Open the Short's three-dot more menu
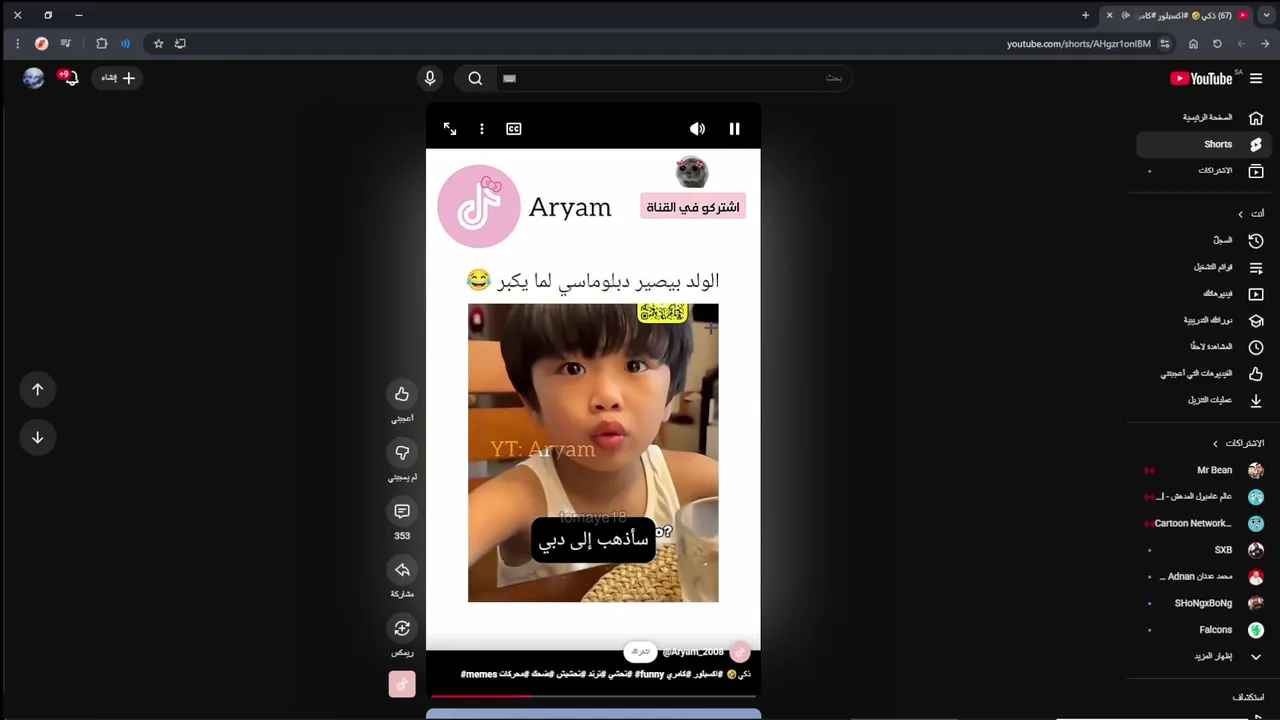The width and height of the screenshot is (1280, 720). click(x=482, y=129)
